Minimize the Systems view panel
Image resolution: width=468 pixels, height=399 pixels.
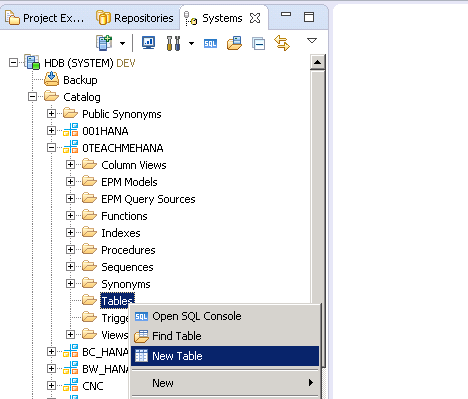(x=286, y=14)
